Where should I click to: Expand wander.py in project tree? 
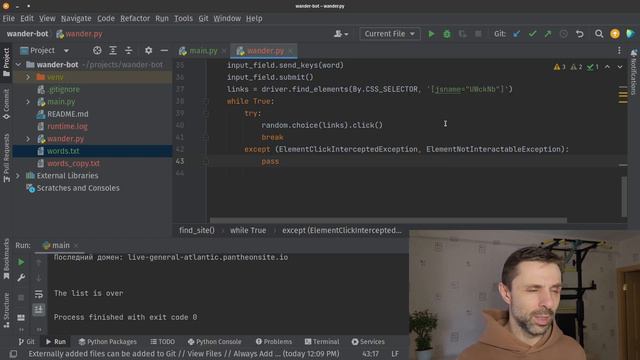point(28,139)
